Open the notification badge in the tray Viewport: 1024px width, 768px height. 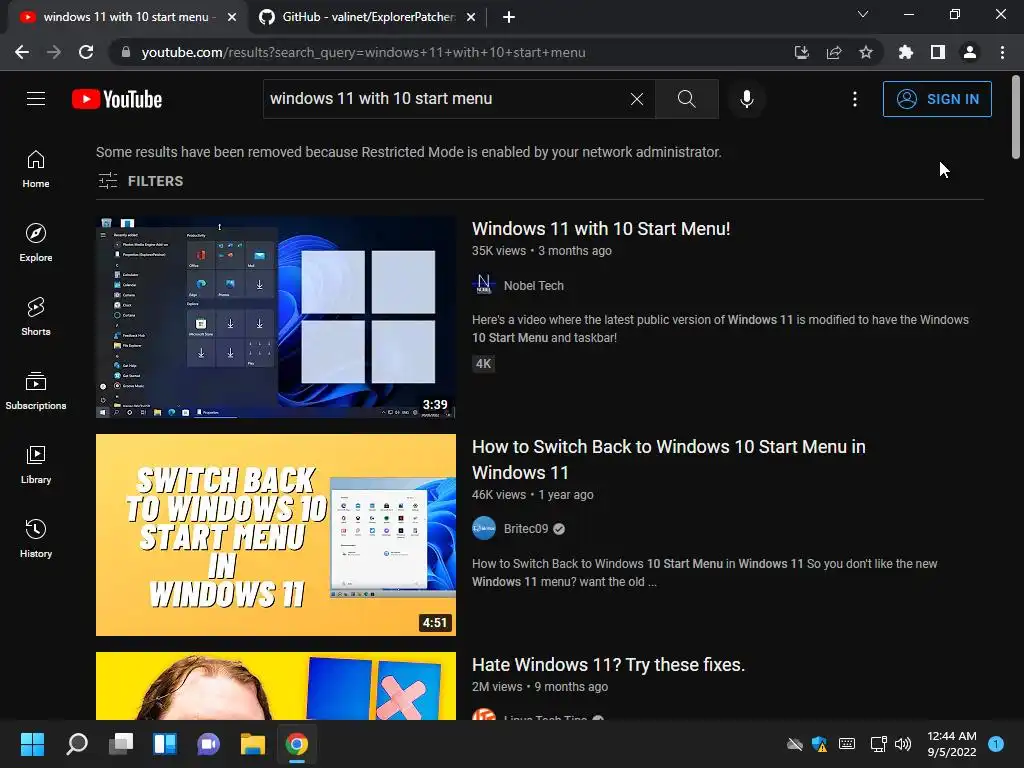pos(996,744)
